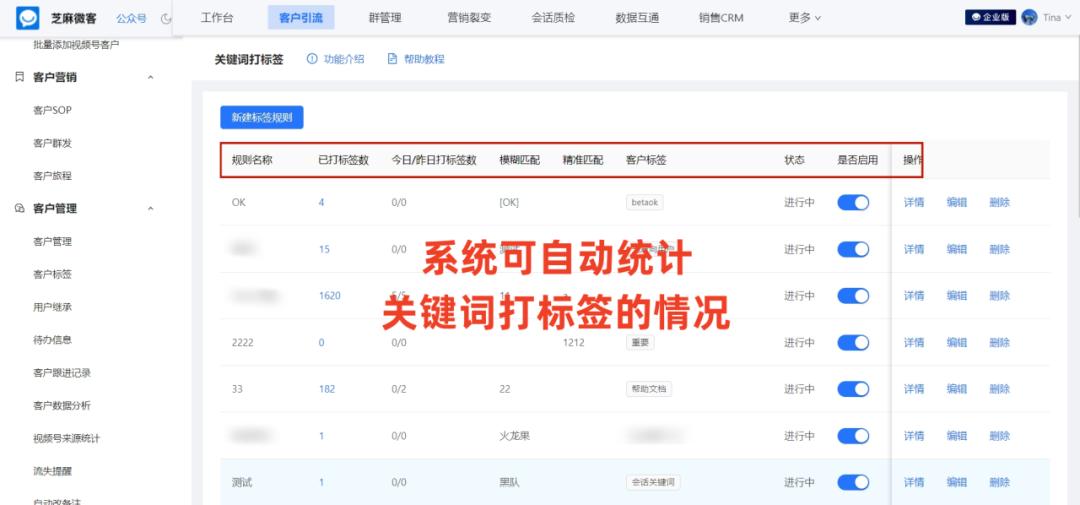
Task: Open 视频号来源统计 in the sidebar
Action: click(66, 438)
